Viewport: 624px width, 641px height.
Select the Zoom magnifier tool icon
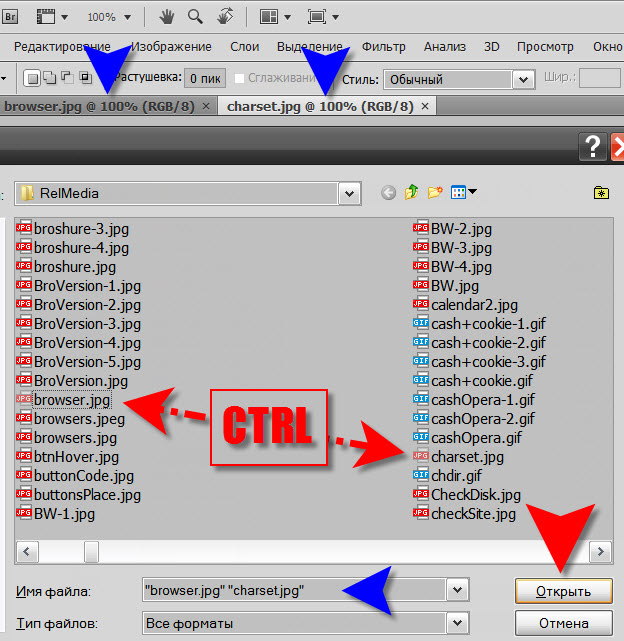pyautogui.click(x=195, y=17)
